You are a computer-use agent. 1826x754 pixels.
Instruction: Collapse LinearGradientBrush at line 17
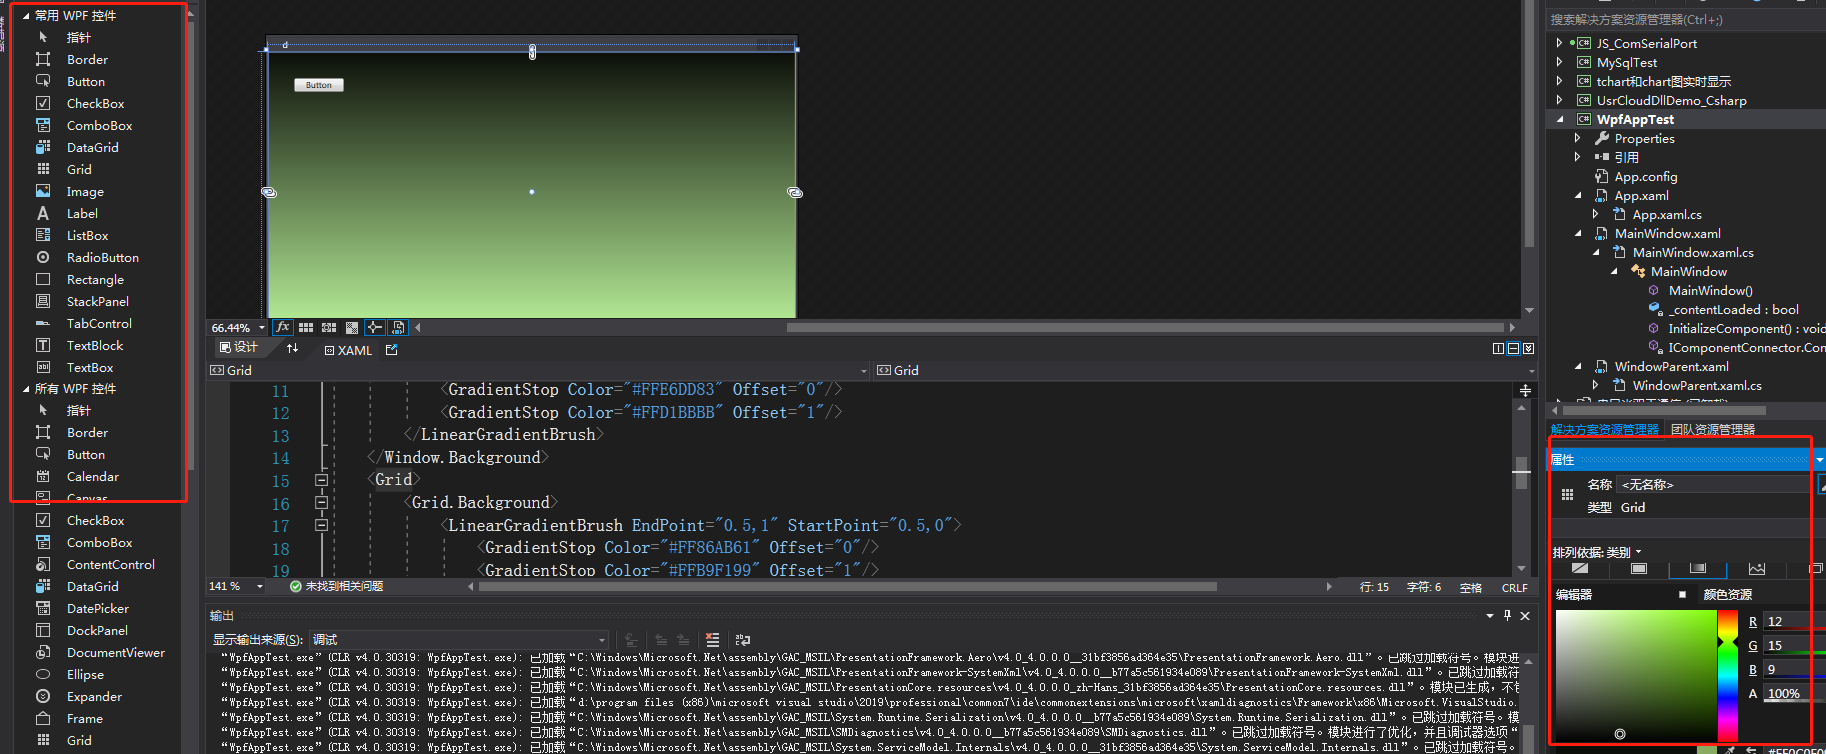point(321,525)
